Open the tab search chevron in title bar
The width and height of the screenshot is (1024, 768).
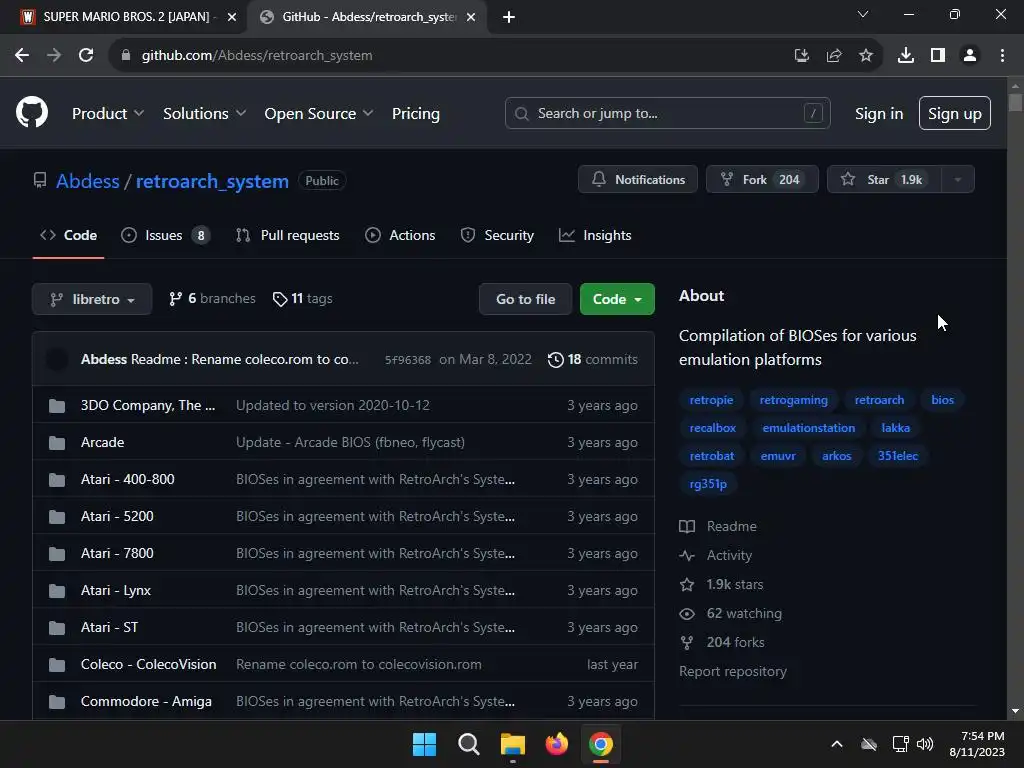[863, 14]
